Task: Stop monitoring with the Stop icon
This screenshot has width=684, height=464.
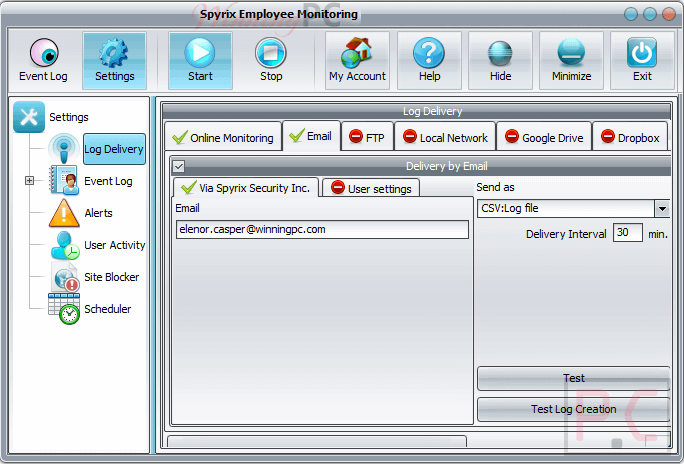Action: (x=271, y=53)
